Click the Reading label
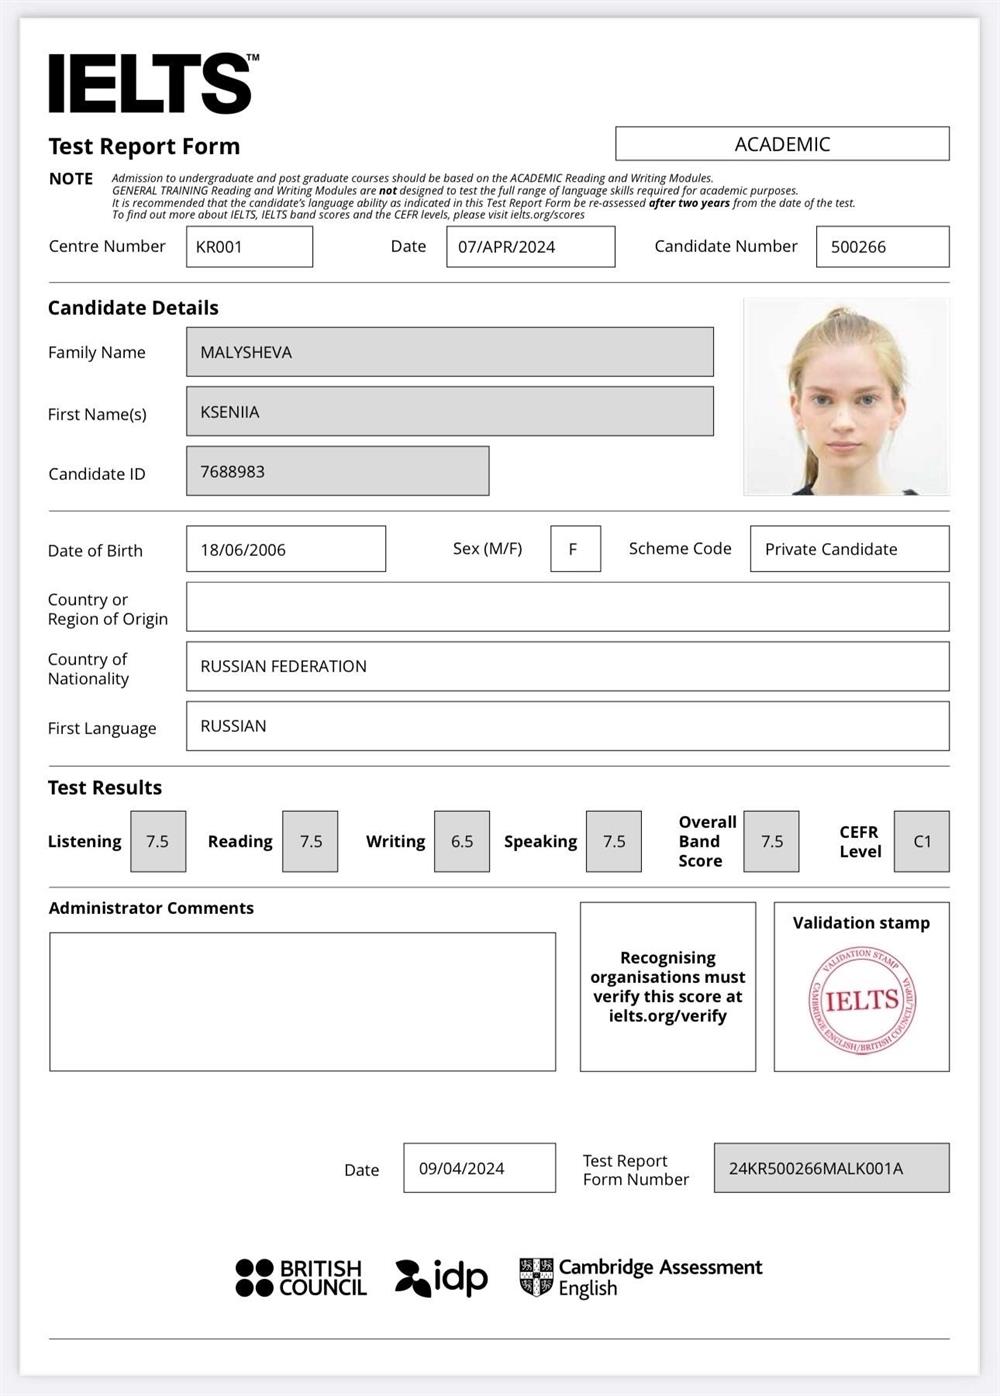The width and height of the screenshot is (1000, 1396). [240, 842]
